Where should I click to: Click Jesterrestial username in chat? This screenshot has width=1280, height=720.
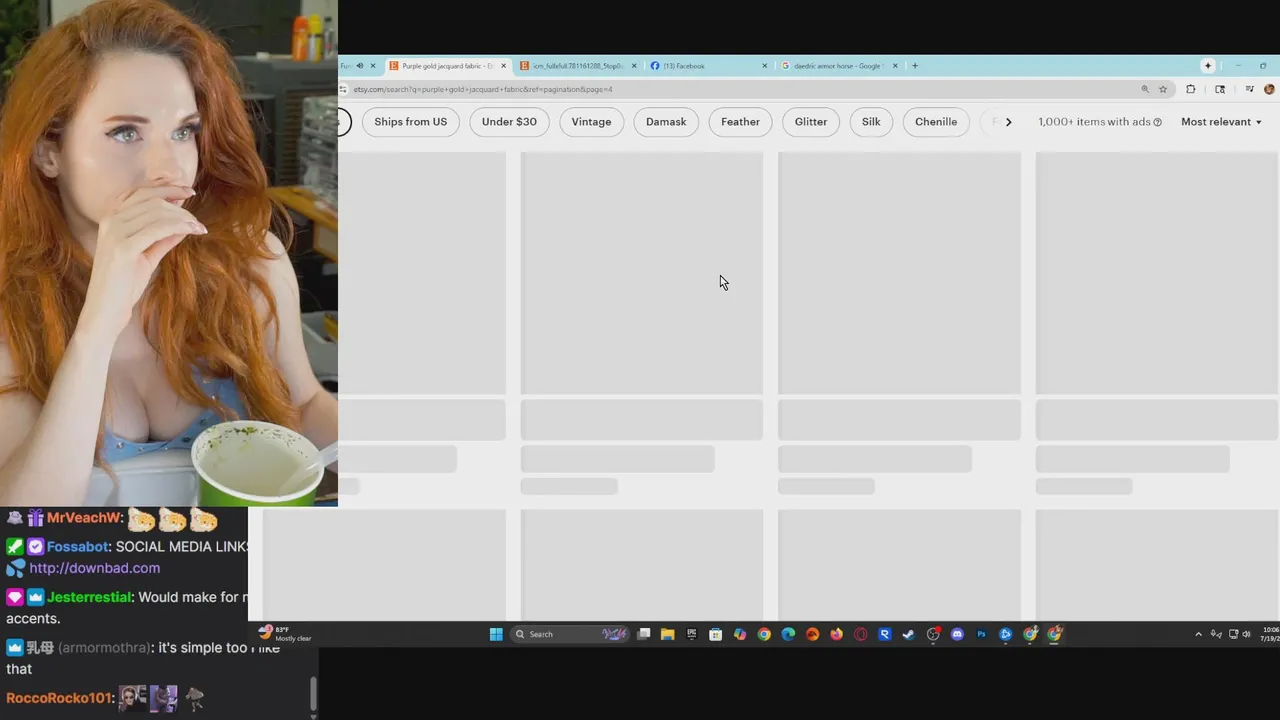(x=89, y=597)
